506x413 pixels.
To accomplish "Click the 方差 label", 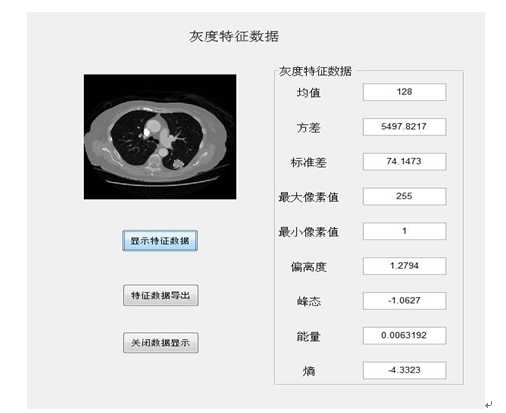I will pyautogui.click(x=308, y=128).
